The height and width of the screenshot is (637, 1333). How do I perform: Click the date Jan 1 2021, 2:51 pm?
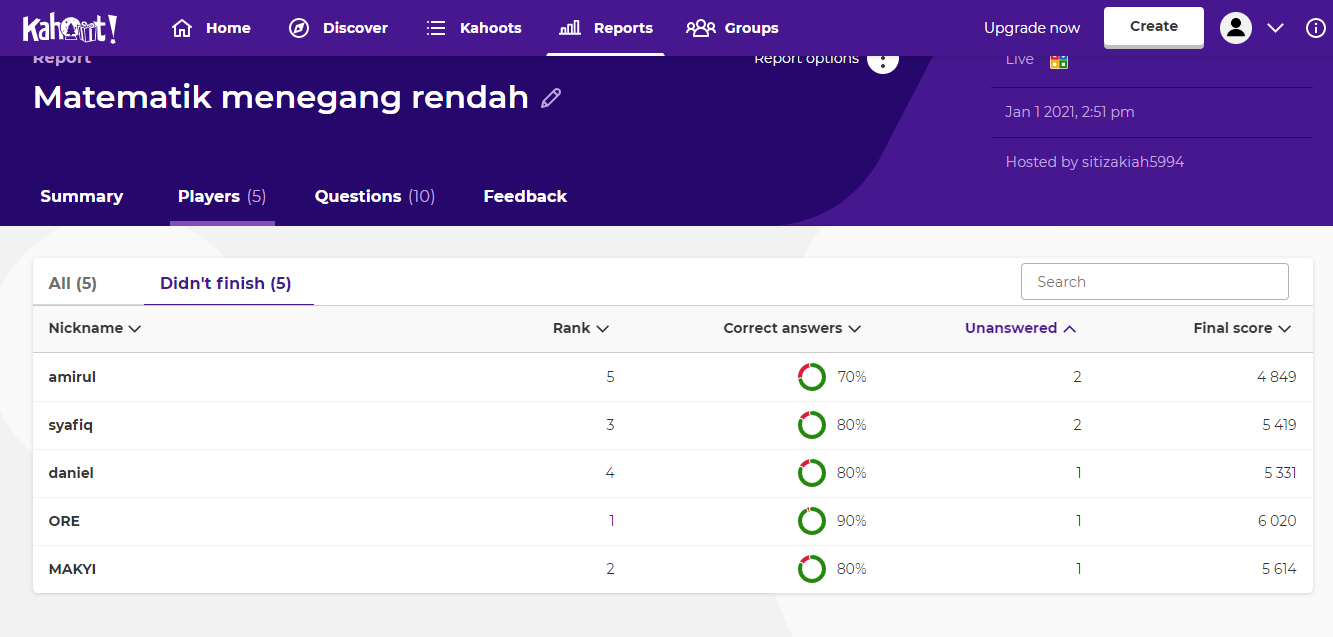coord(1070,112)
